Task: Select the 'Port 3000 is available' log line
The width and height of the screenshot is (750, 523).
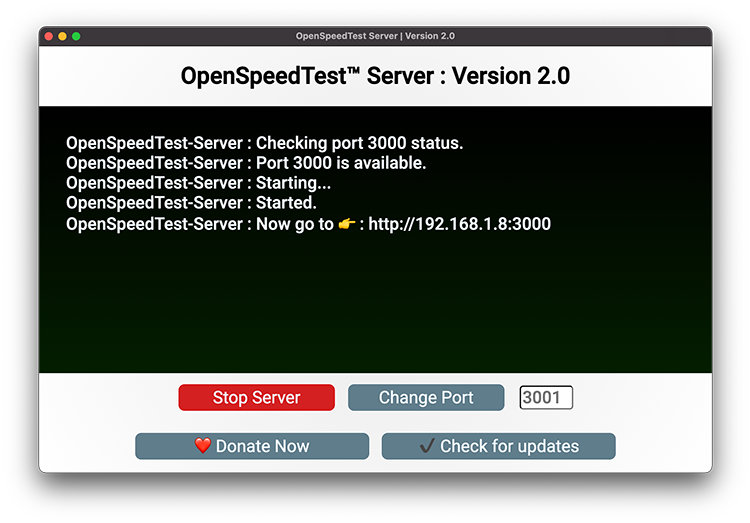Action: (246, 163)
